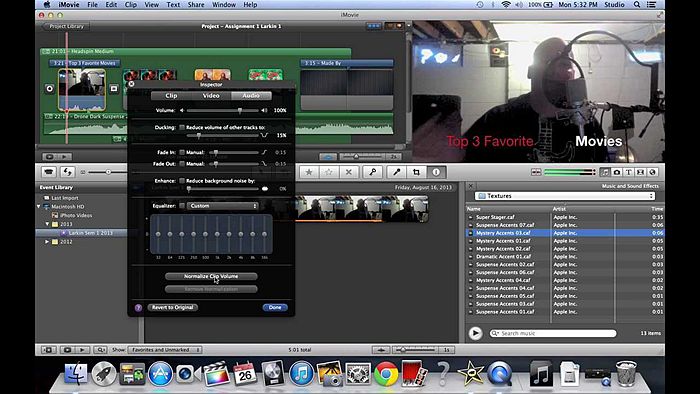The image size is (700, 394).
Task: Select Super Stager.caf in sound list
Action: click(565, 217)
